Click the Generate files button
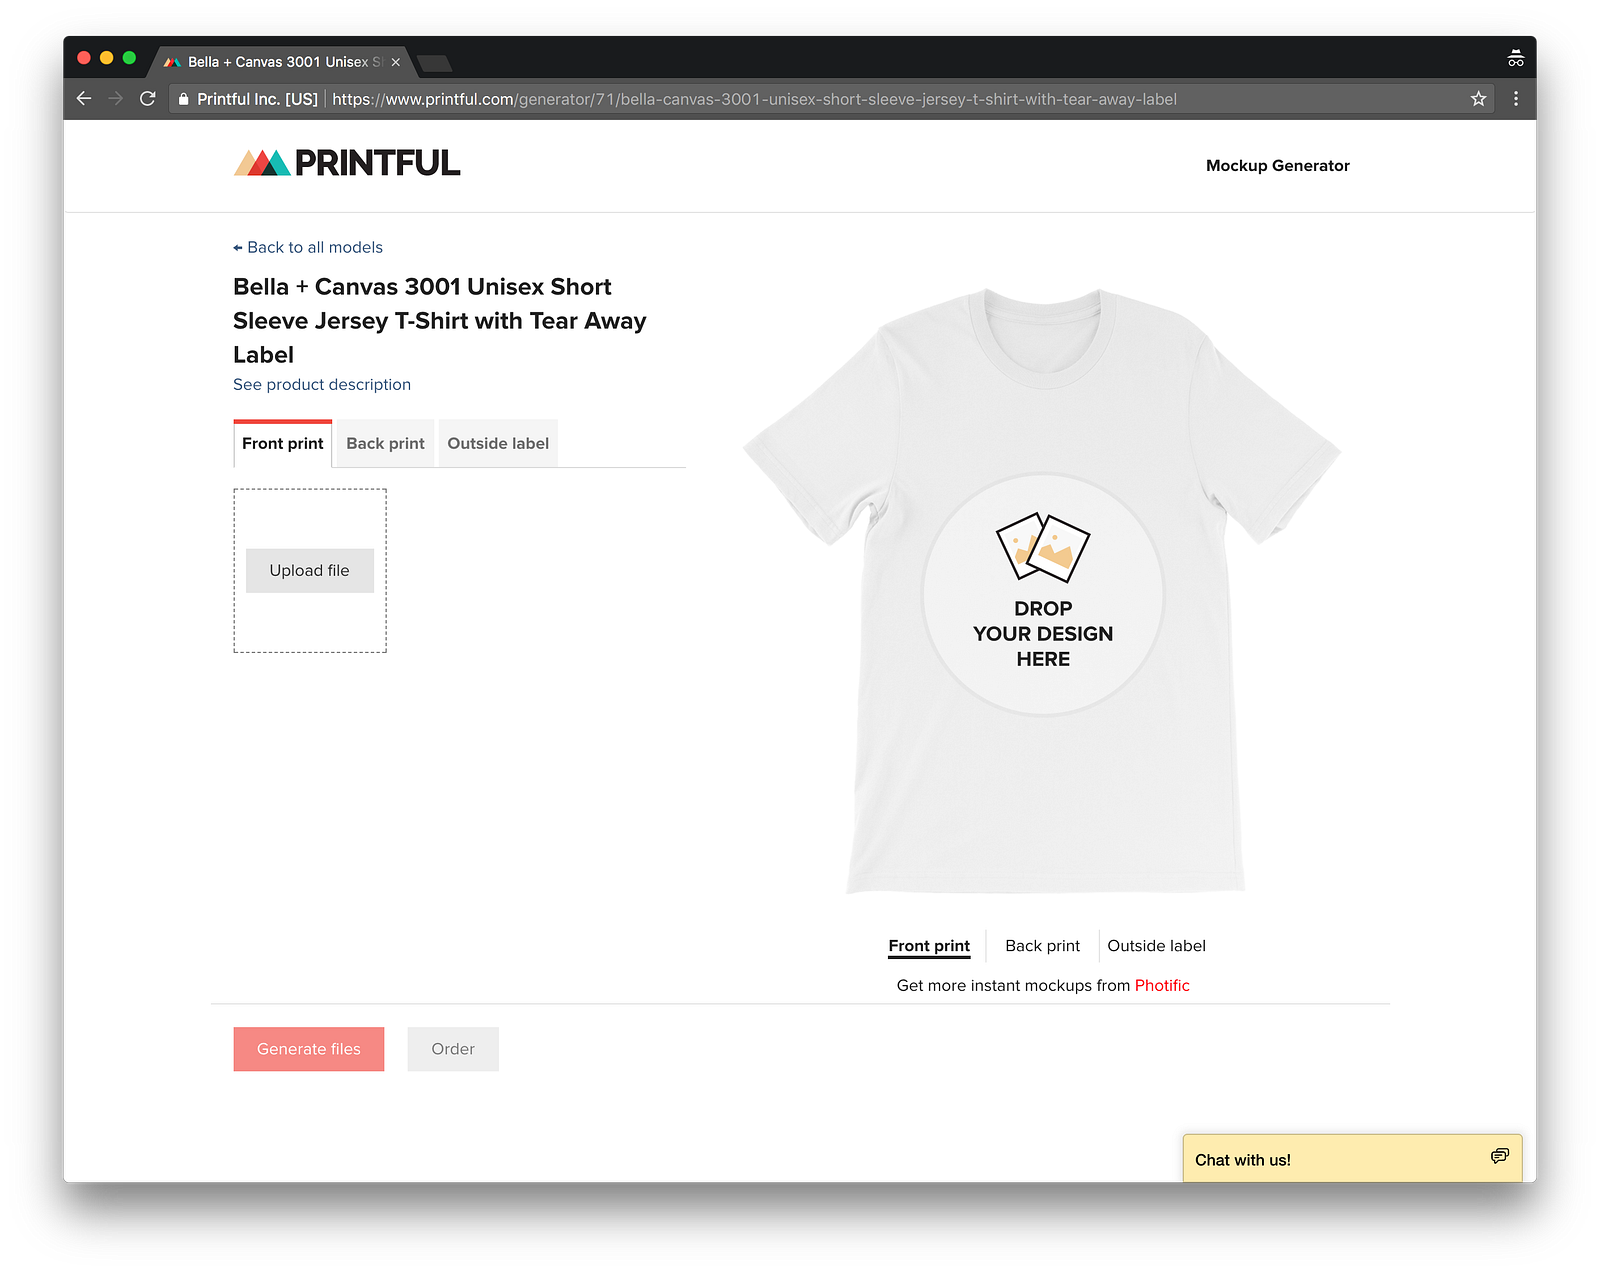This screenshot has width=1600, height=1273. click(309, 1049)
